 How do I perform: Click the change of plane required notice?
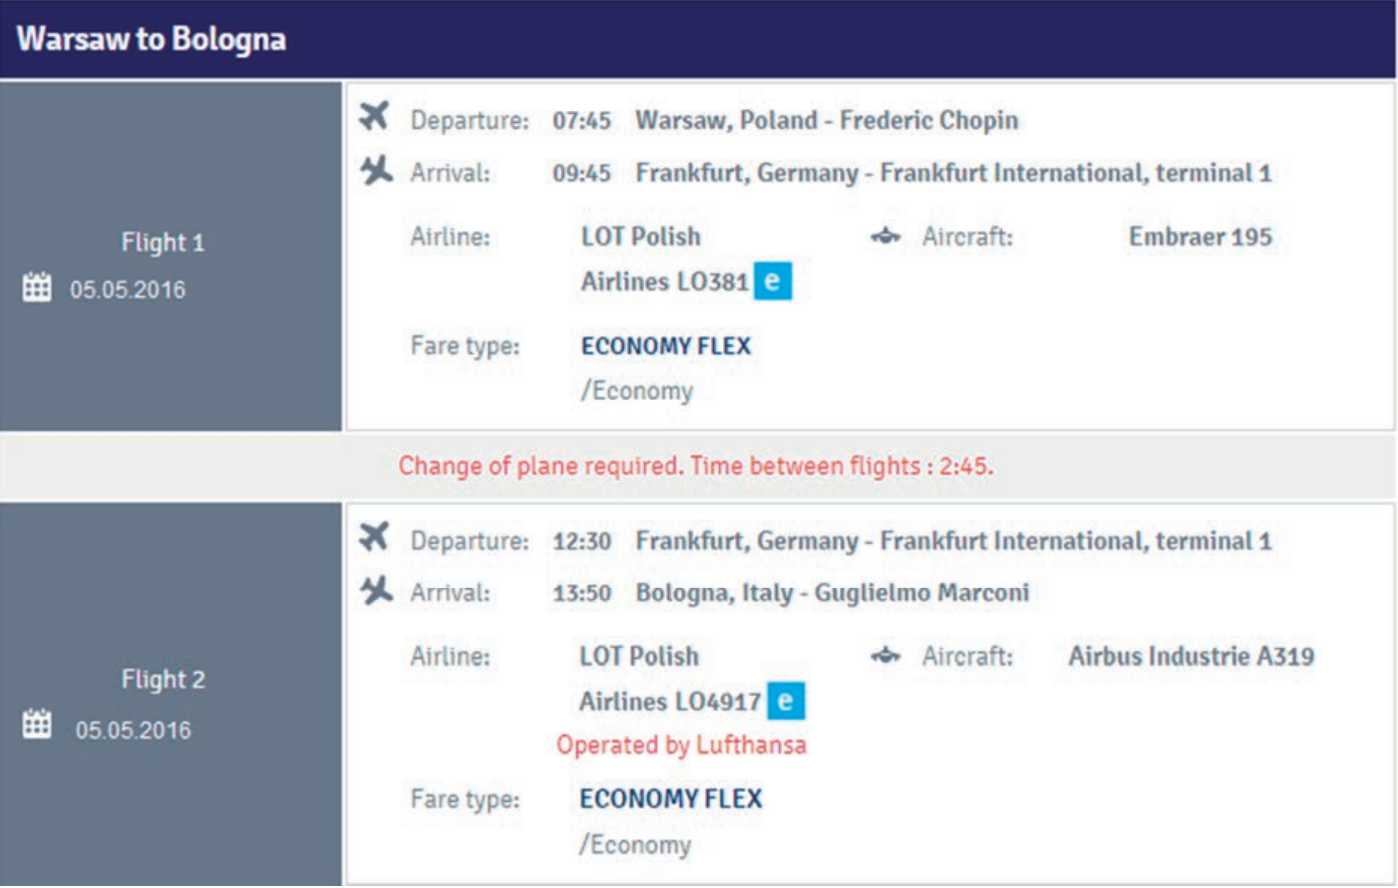coord(696,466)
